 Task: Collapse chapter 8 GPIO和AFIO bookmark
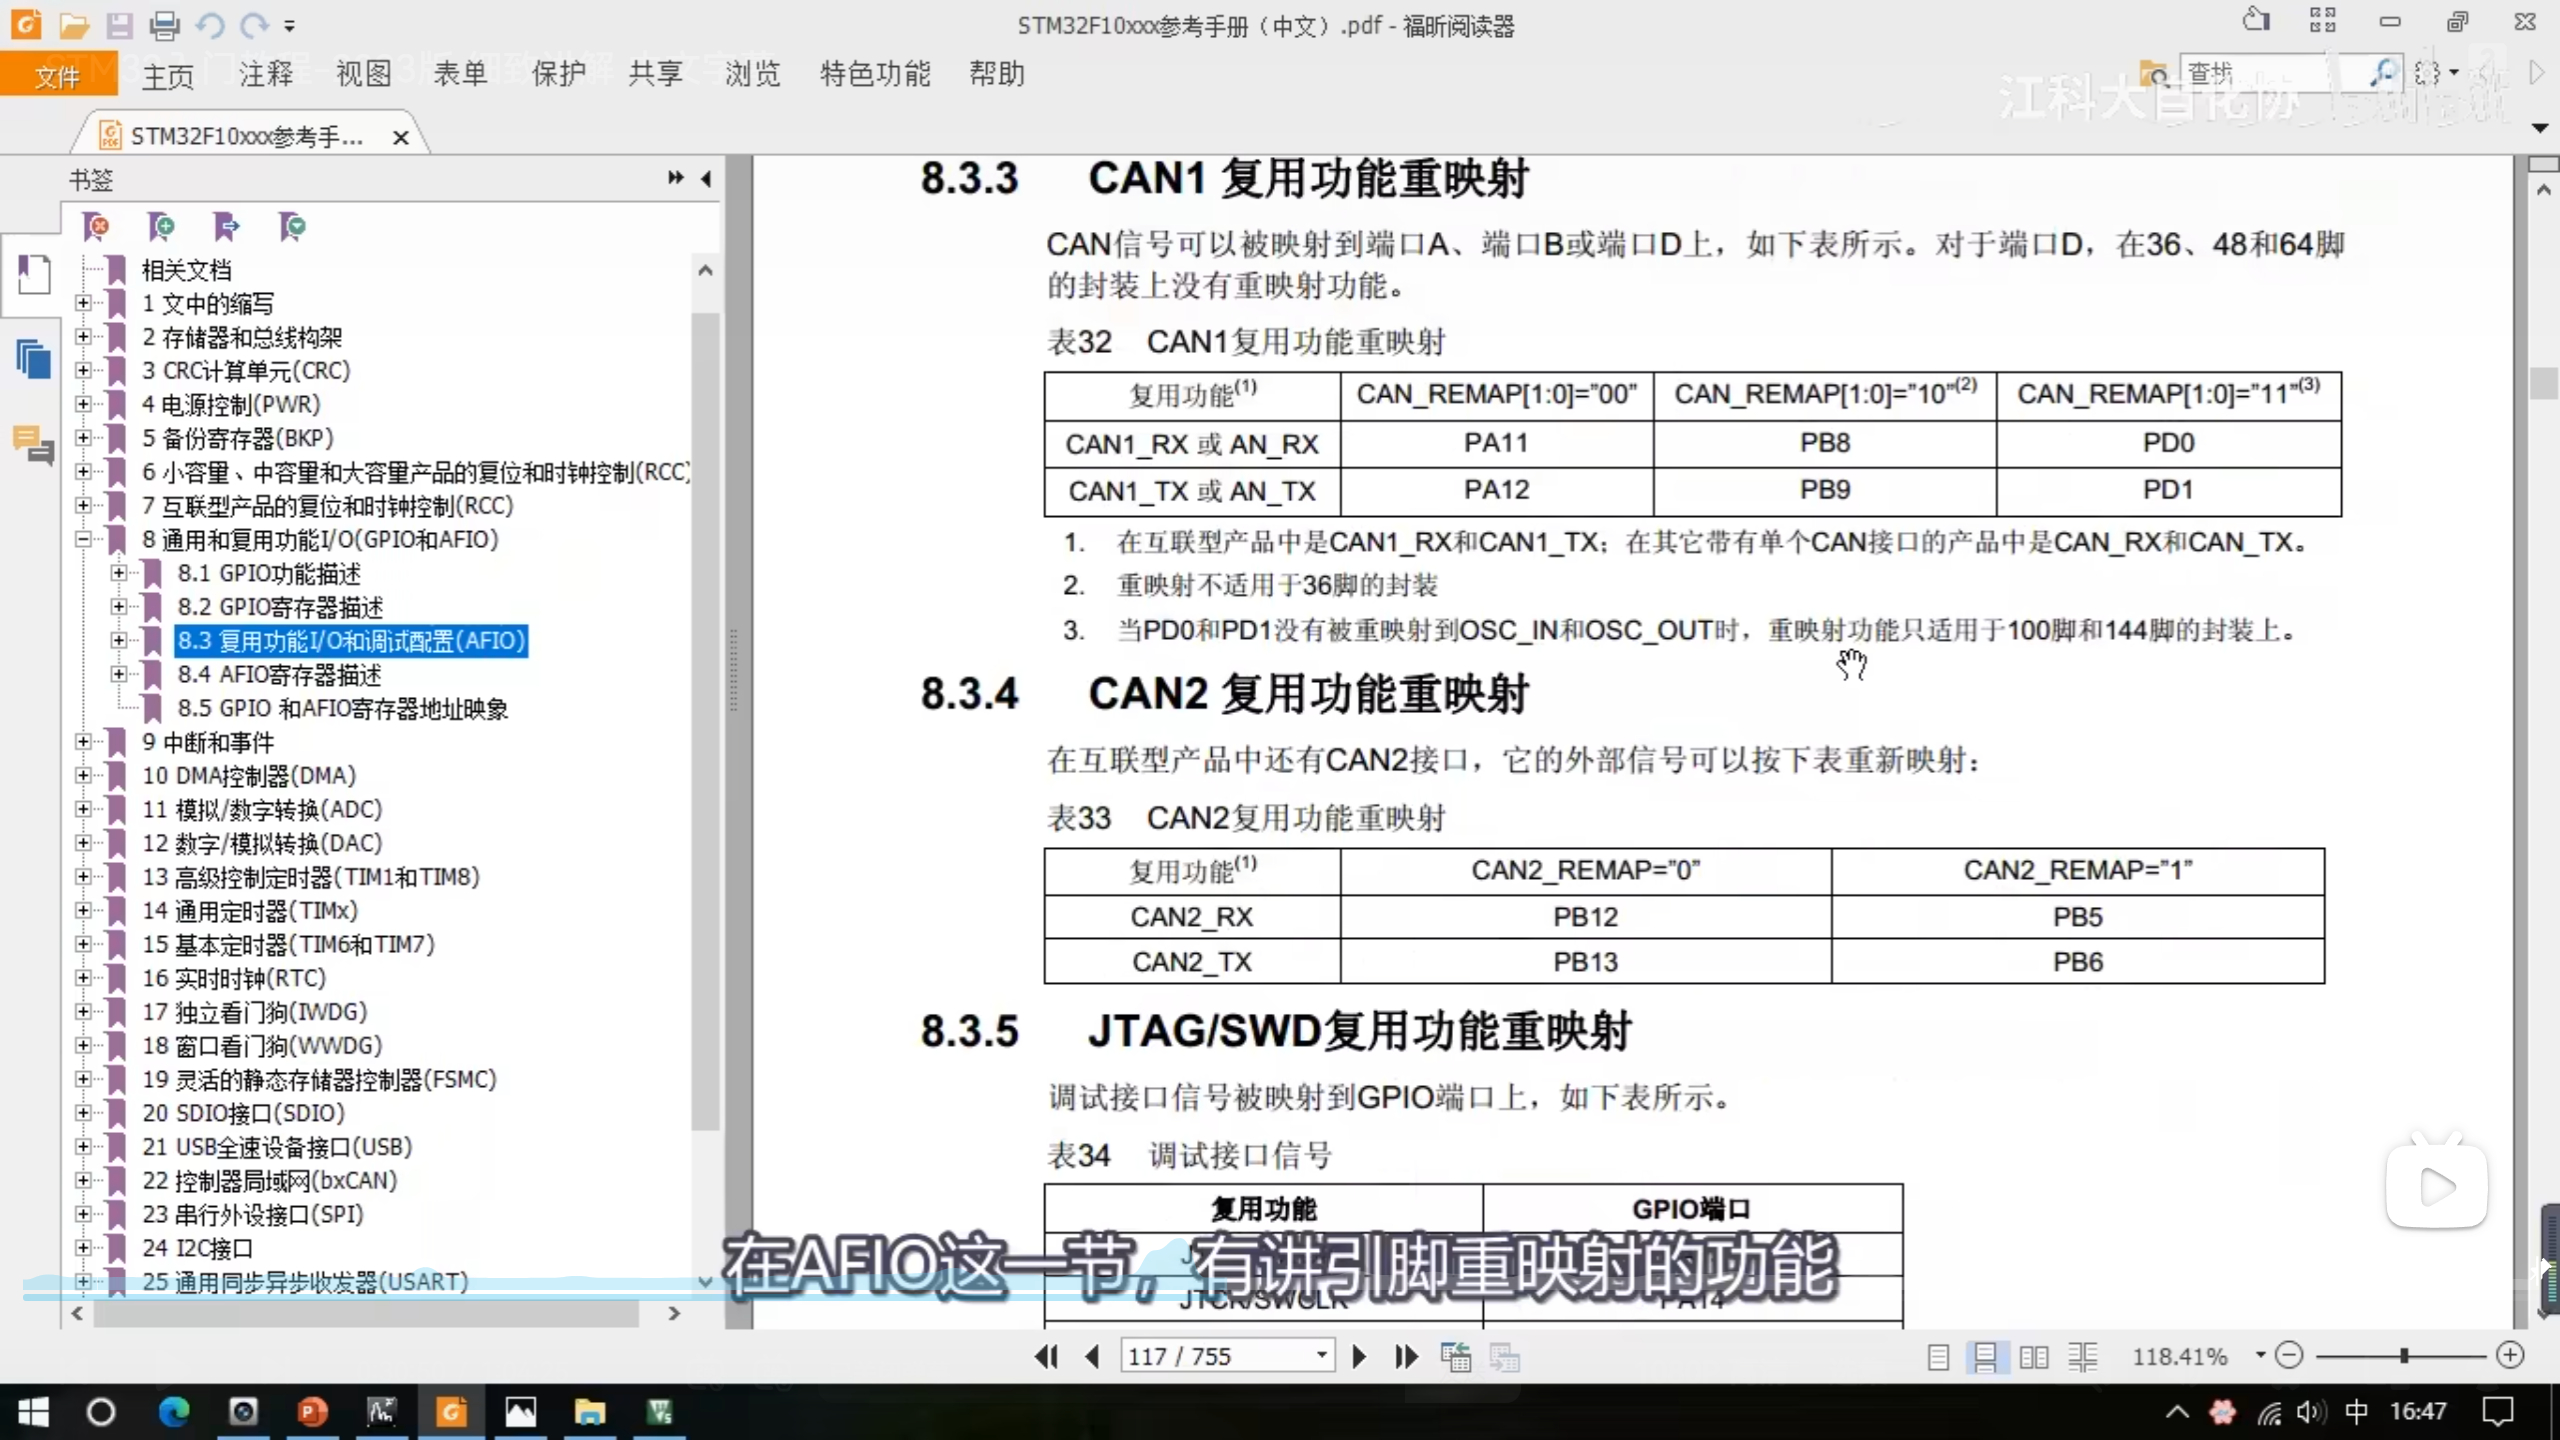pos(83,540)
